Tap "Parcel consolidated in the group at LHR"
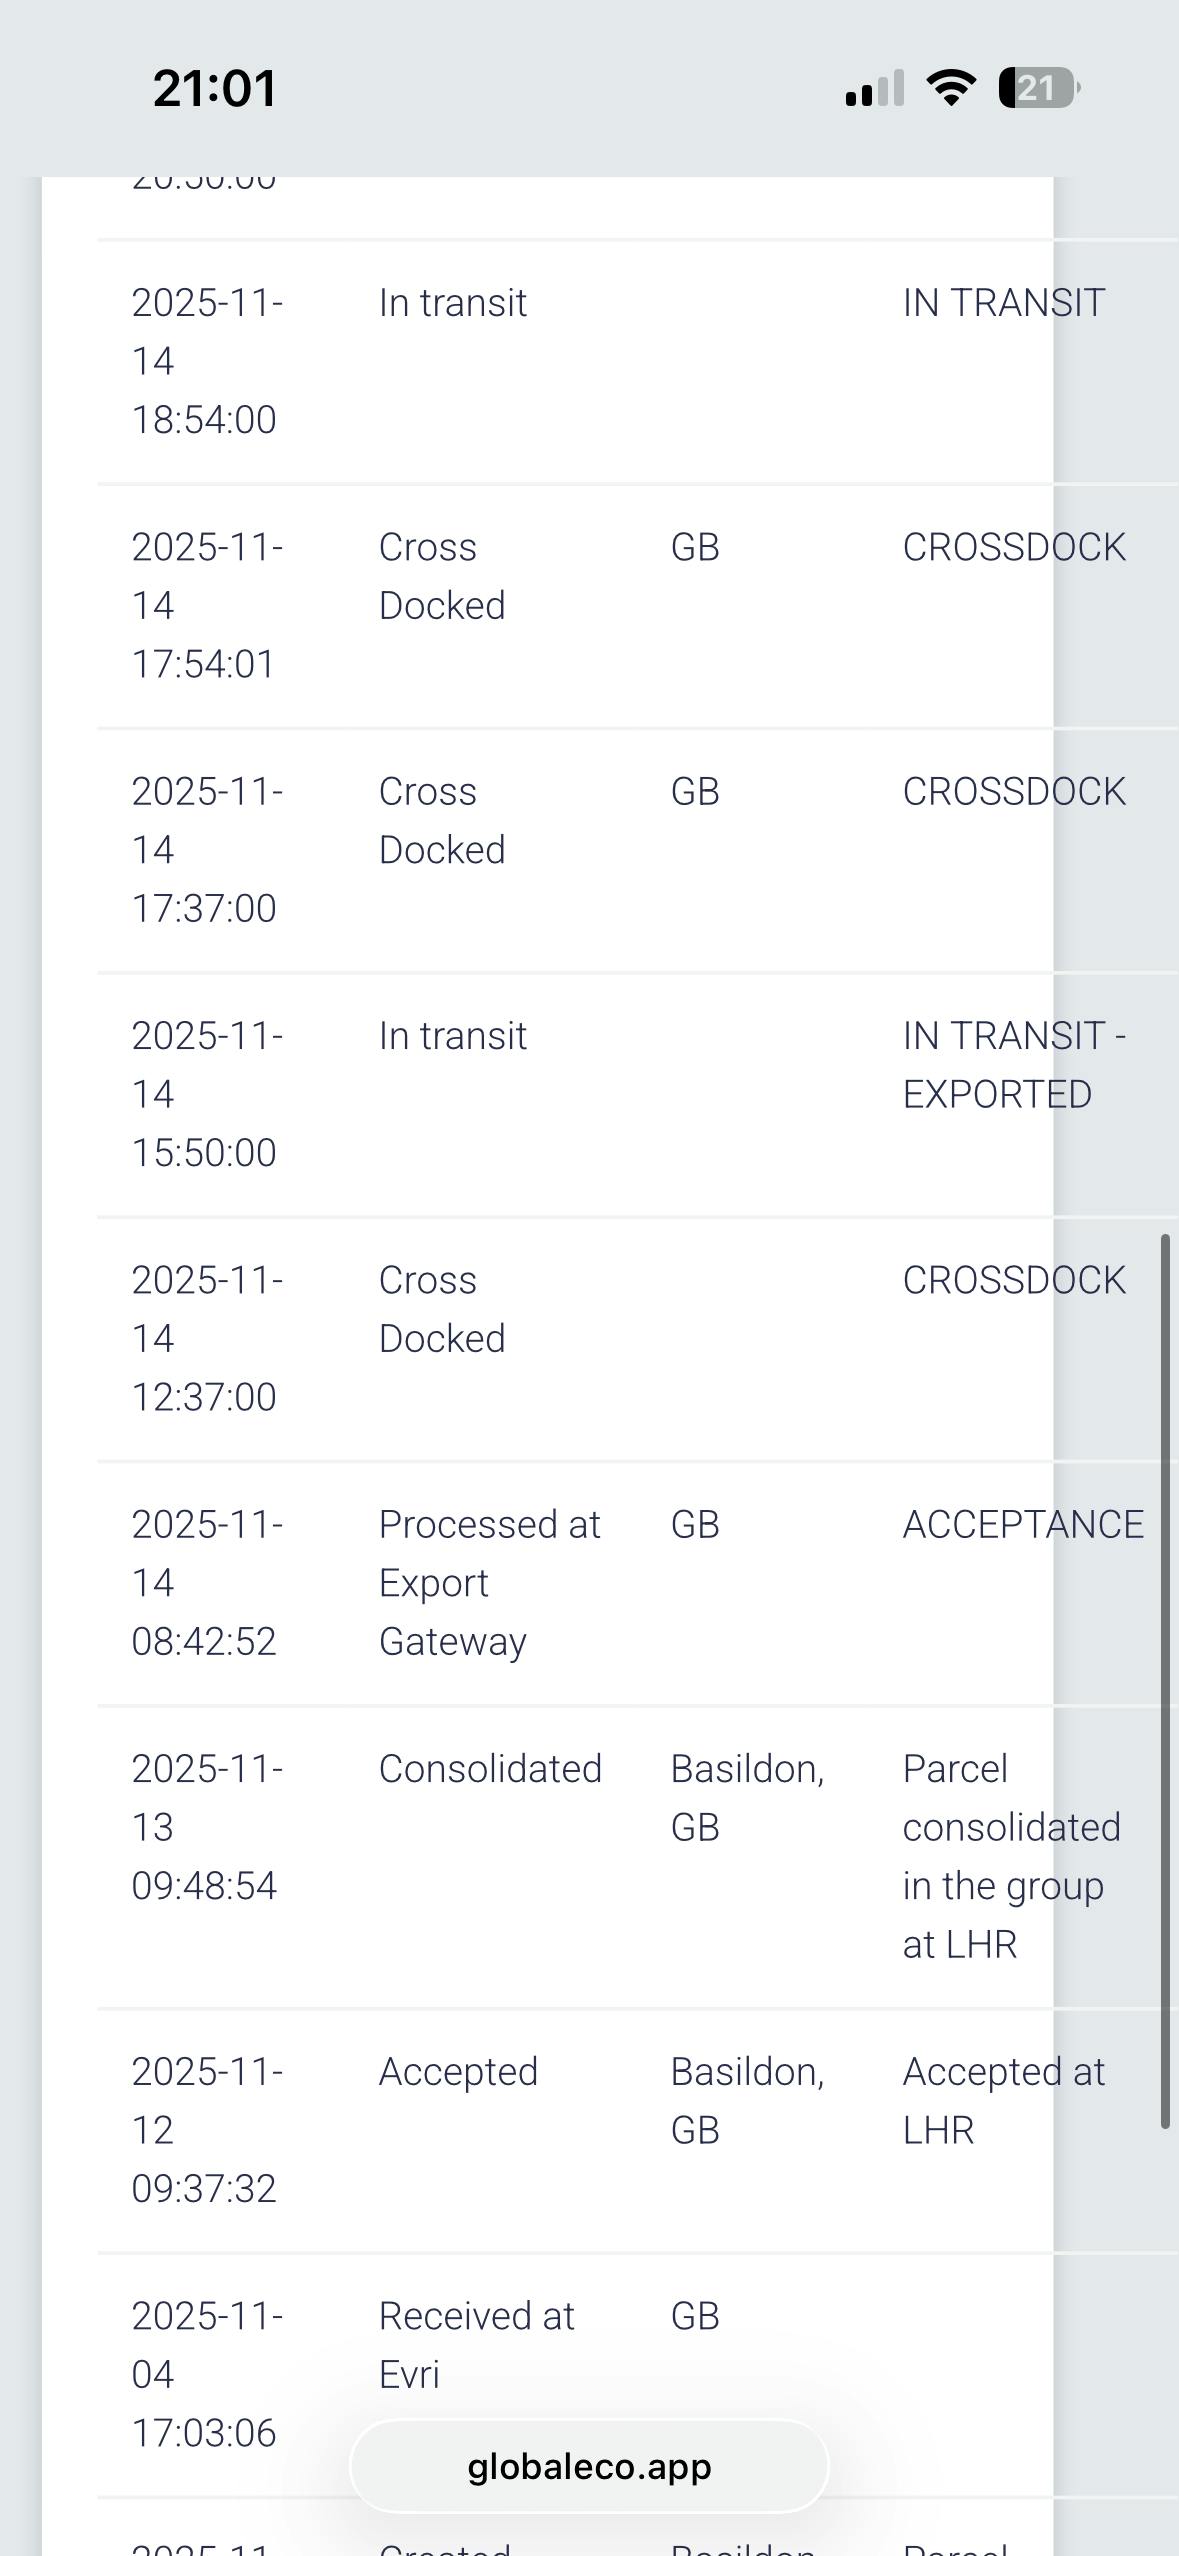 [x=1011, y=1856]
